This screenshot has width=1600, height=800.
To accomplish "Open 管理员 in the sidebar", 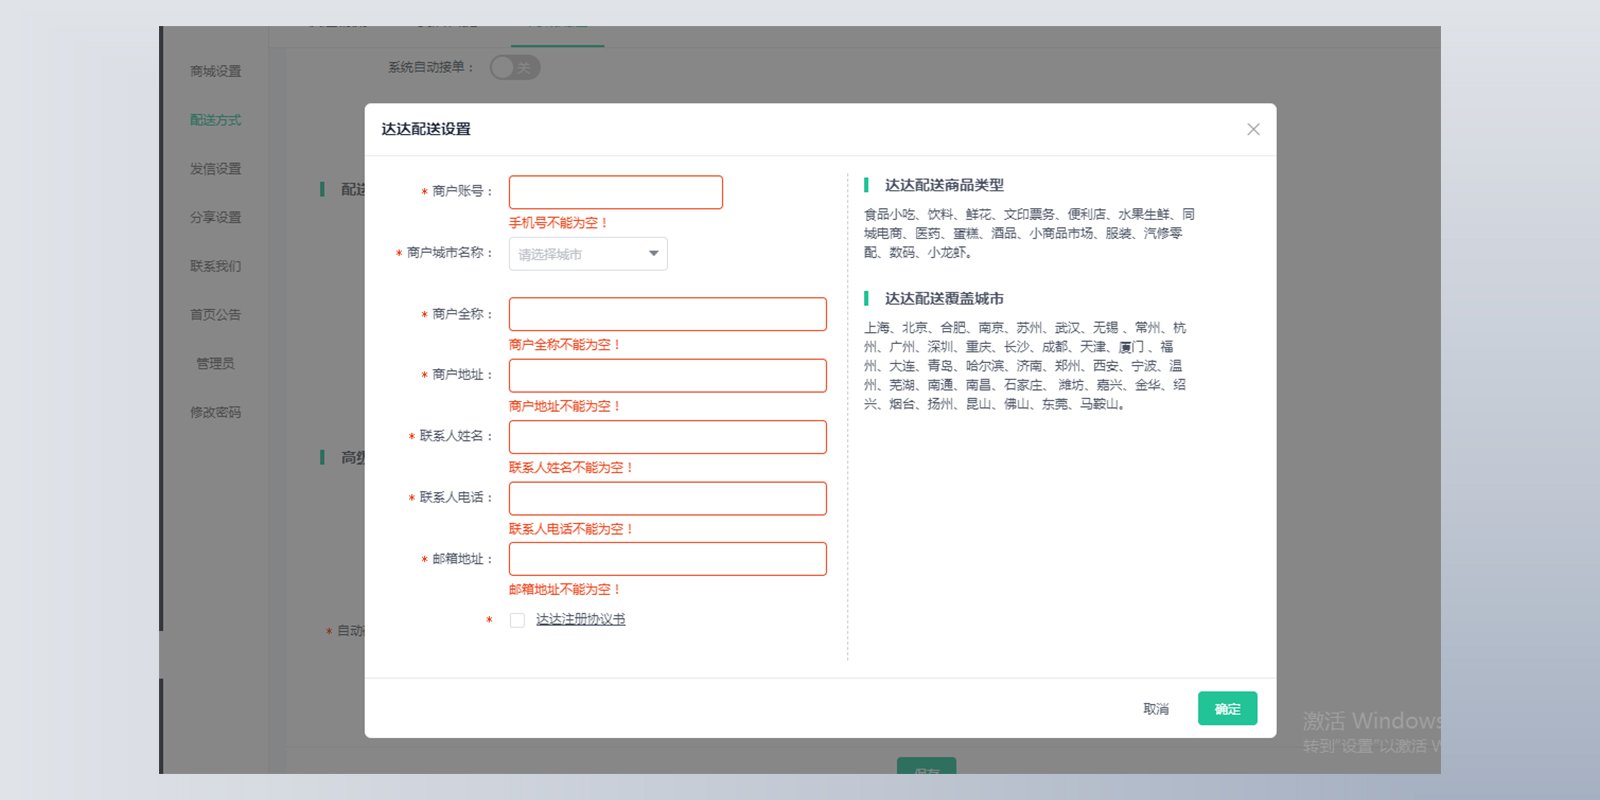I will click(x=215, y=363).
